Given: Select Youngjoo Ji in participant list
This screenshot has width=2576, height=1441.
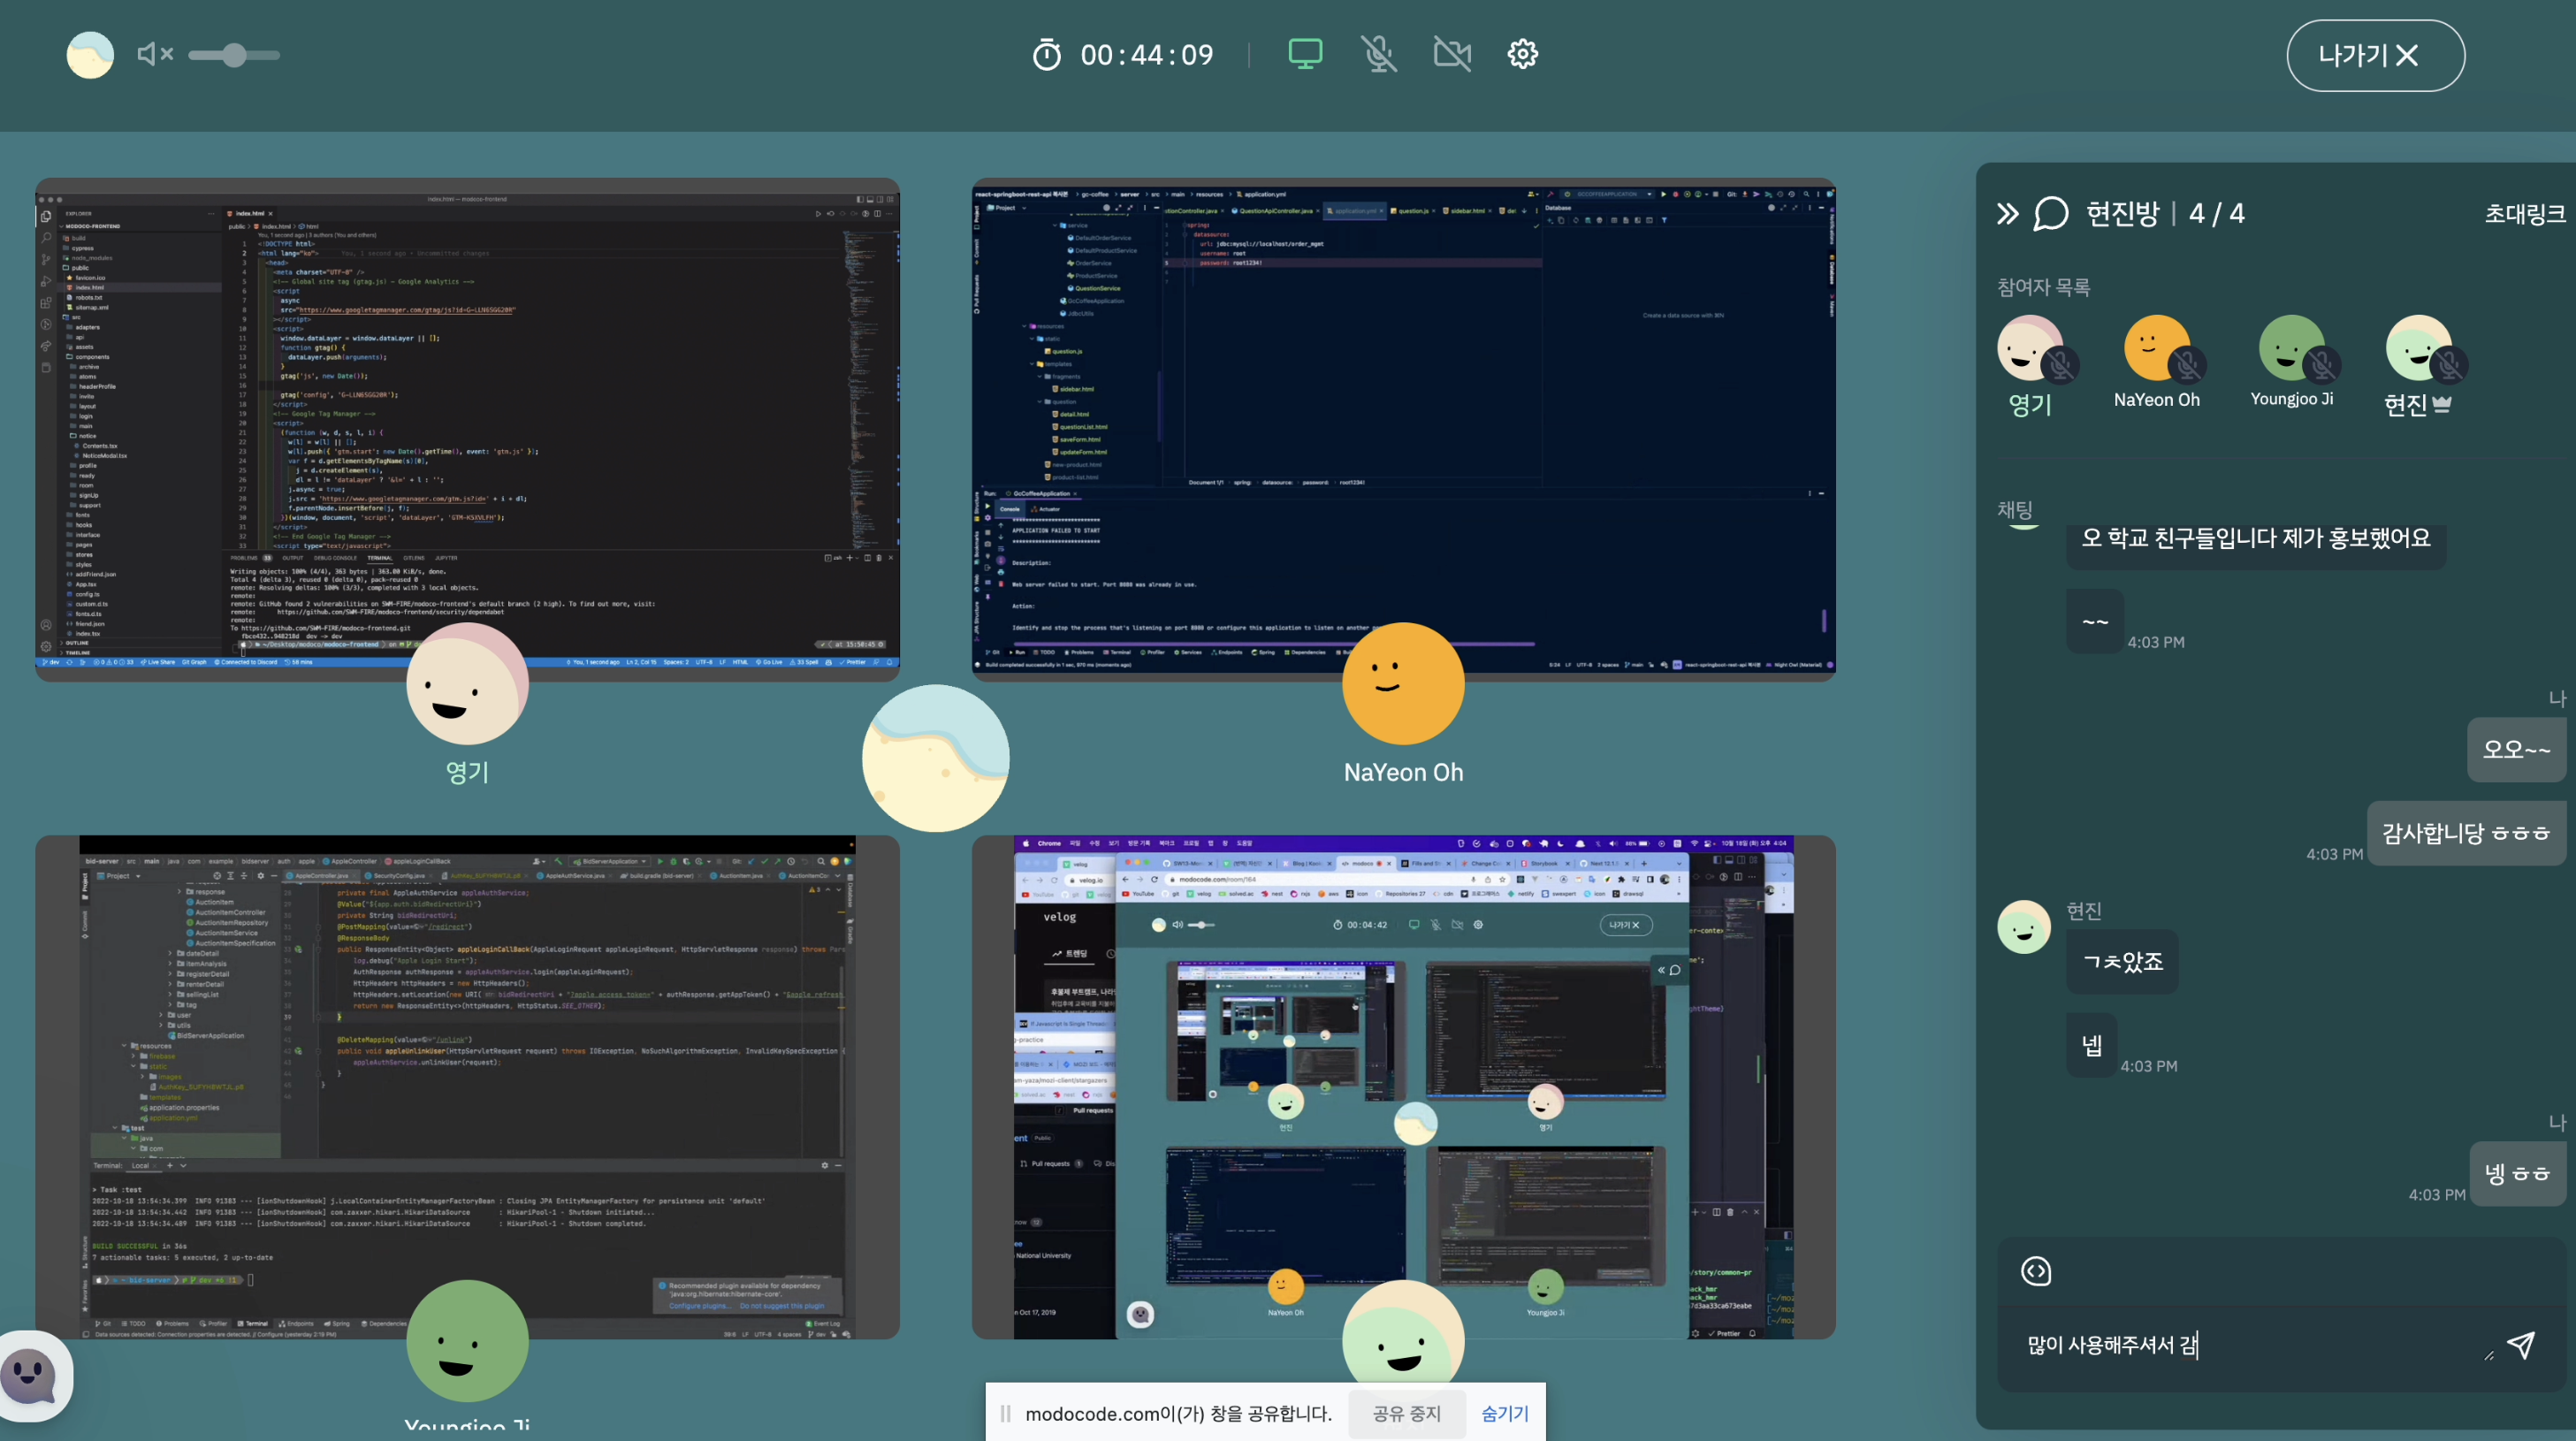Looking at the screenshot, I should [2292, 362].
